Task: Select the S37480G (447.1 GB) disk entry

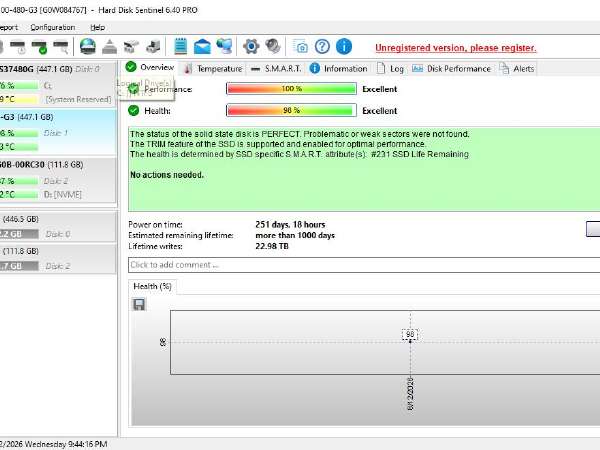Action: (57, 84)
